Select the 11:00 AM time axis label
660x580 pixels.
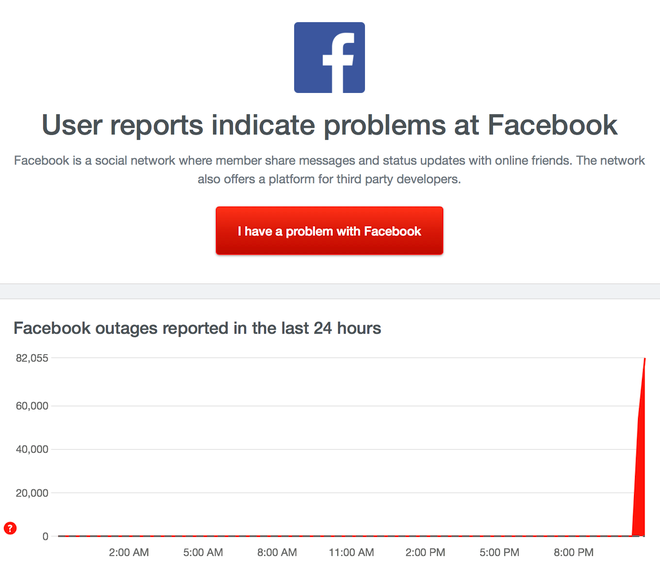pyautogui.click(x=351, y=552)
